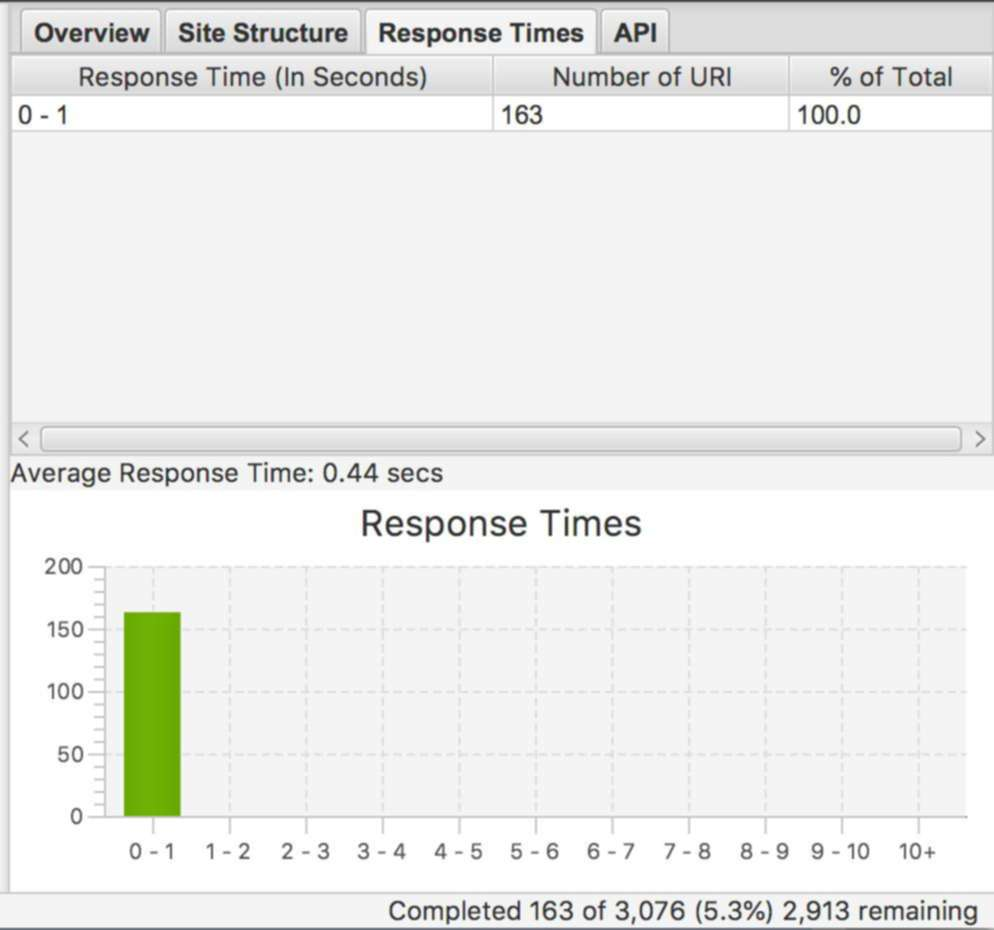The height and width of the screenshot is (930, 994).
Task: Switch to the API tab
Action: click(635, 32)
